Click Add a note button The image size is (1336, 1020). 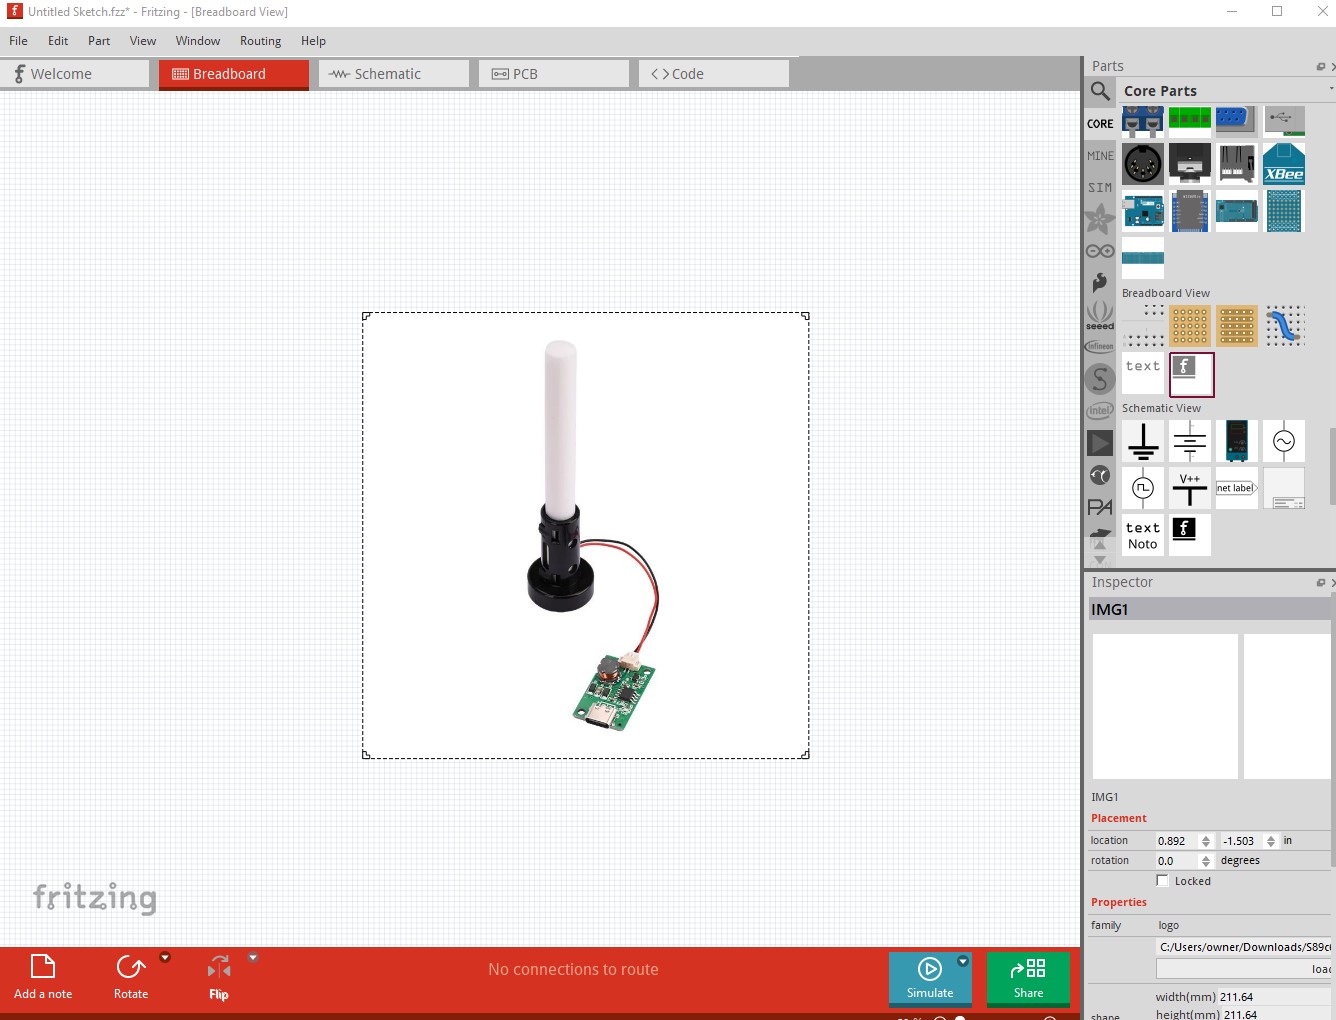click(43, 976)
